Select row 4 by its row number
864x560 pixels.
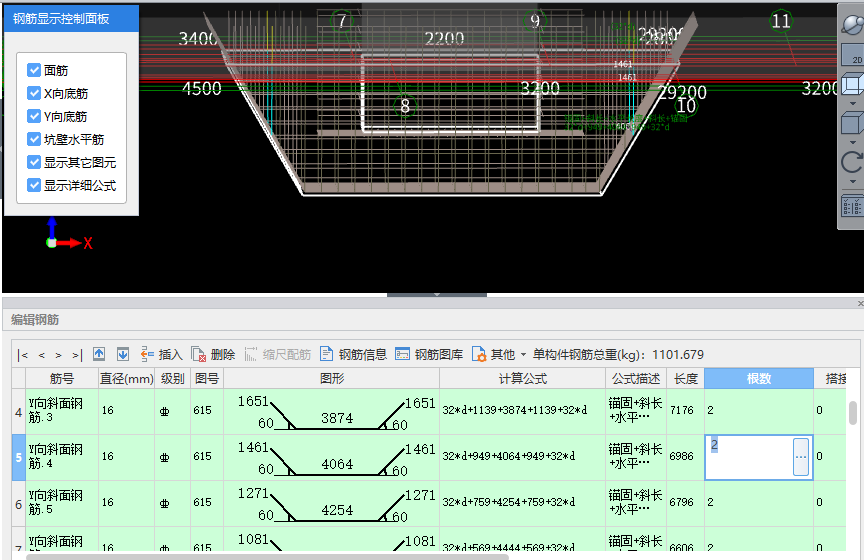[18, 412]
